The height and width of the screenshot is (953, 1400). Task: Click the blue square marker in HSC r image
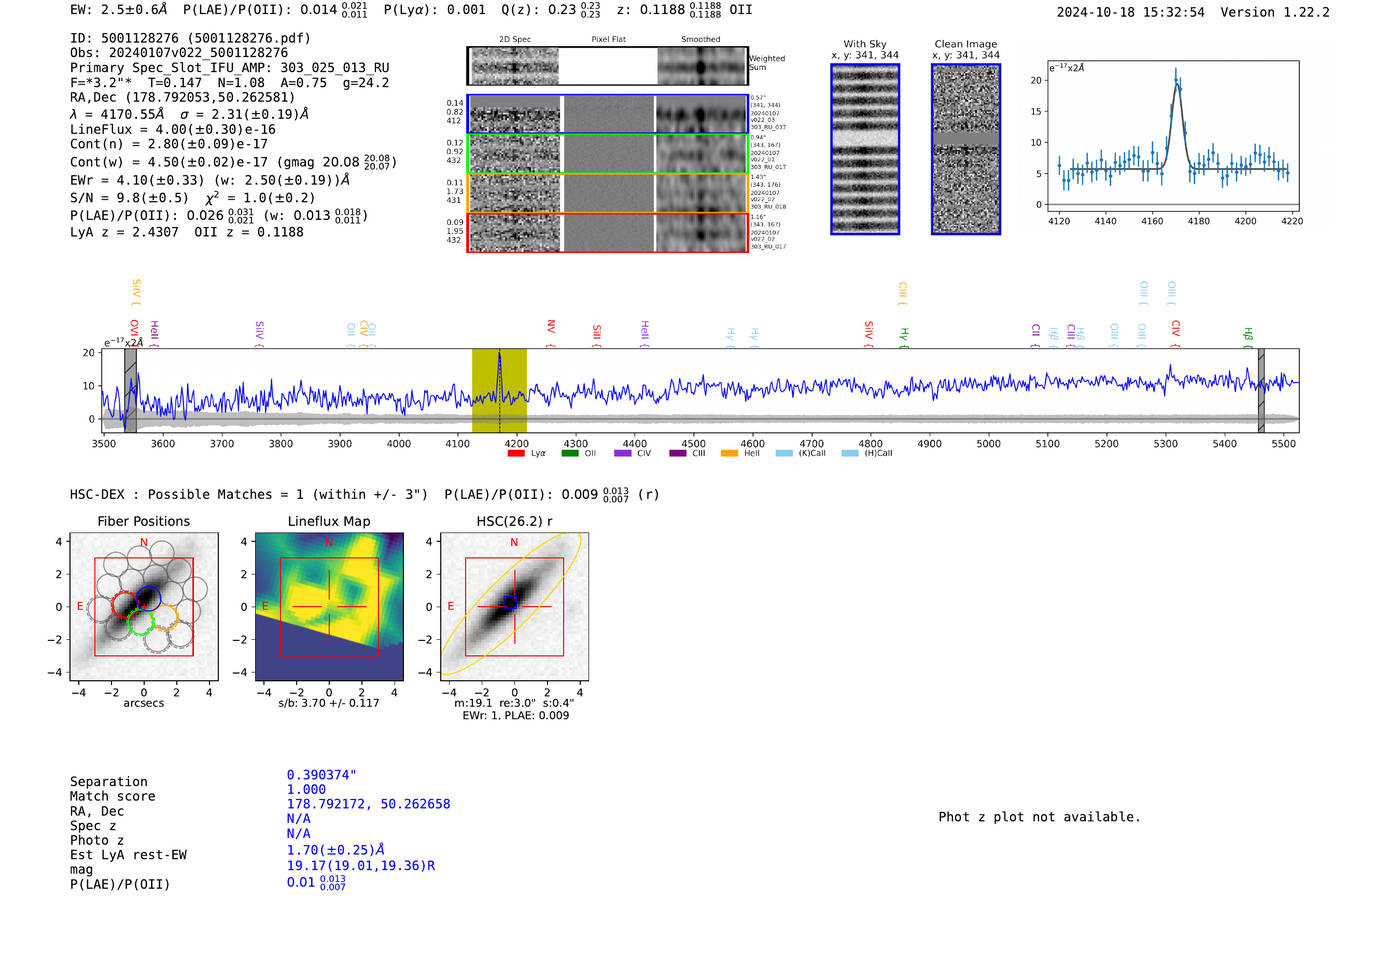click(x=510, y=602)
